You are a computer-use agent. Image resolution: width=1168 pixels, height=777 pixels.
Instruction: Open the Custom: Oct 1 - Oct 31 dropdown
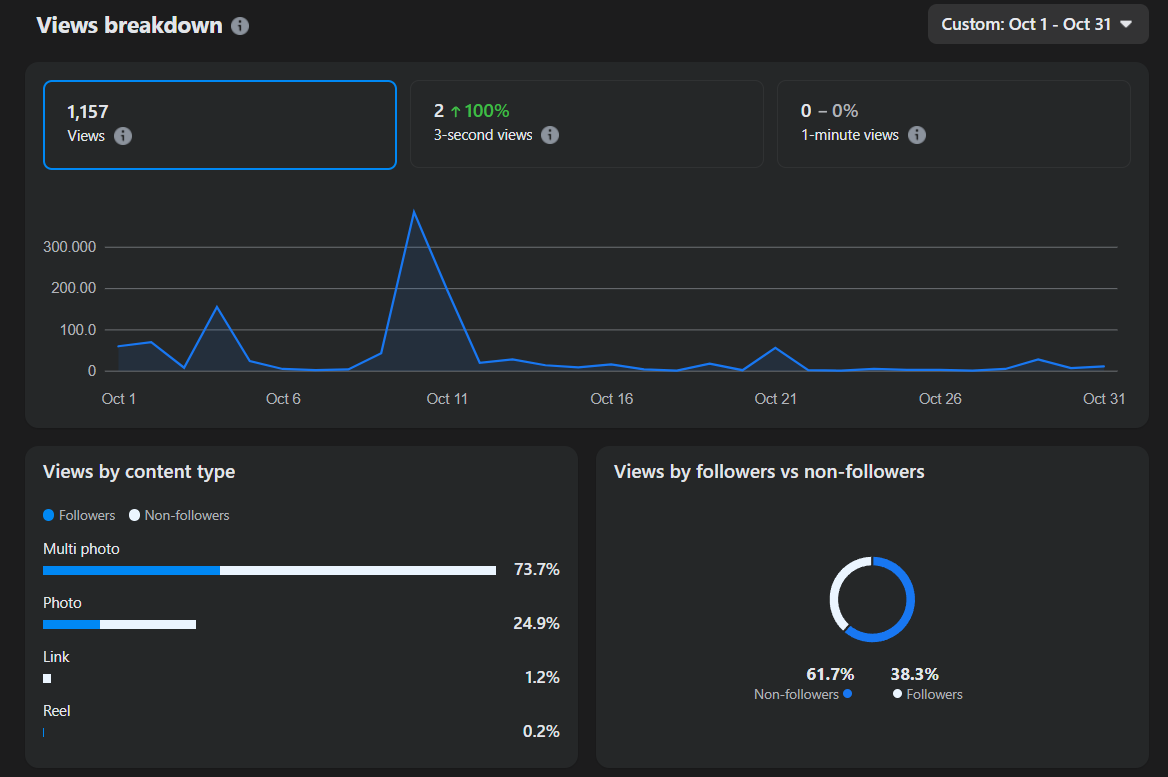pos(1037,24)
